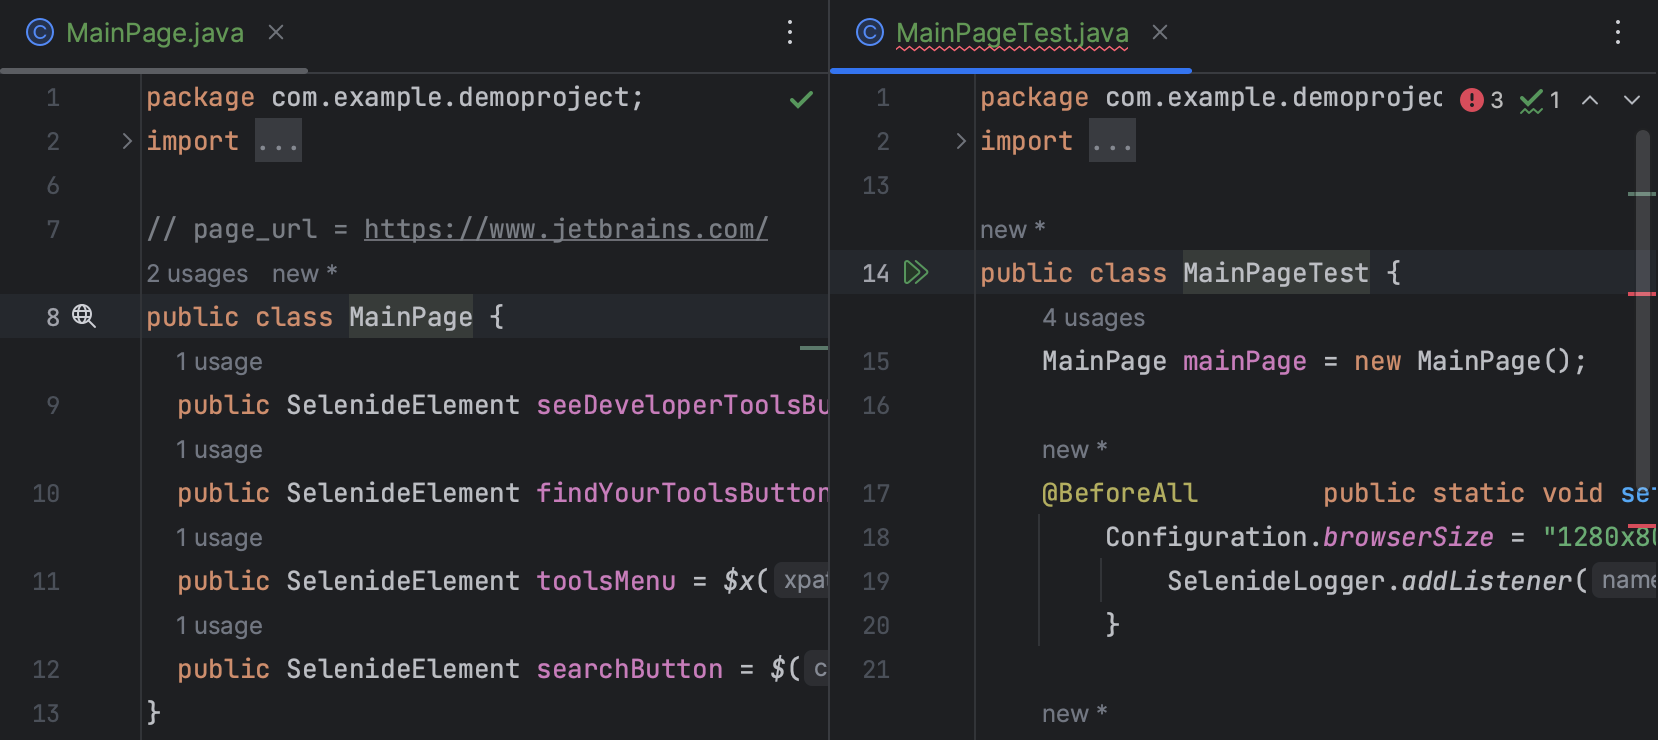Switch to MainPage.java tab

coord(155,33)
